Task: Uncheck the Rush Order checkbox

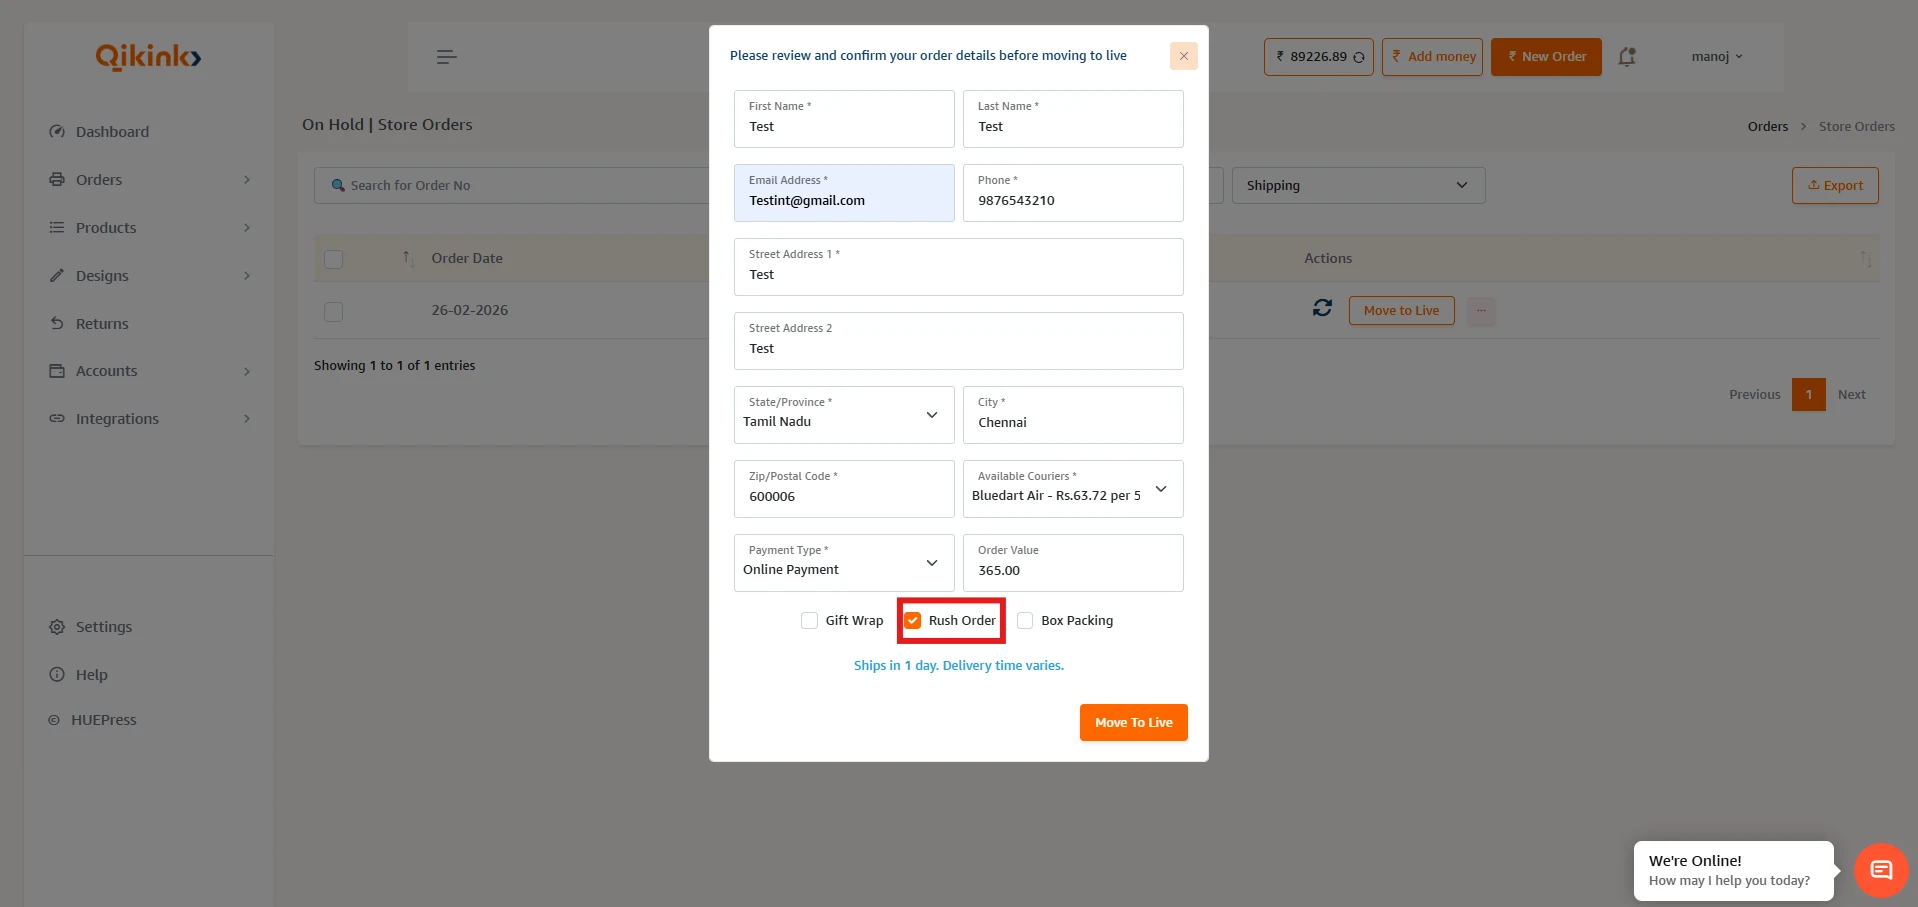Action: 912,621
